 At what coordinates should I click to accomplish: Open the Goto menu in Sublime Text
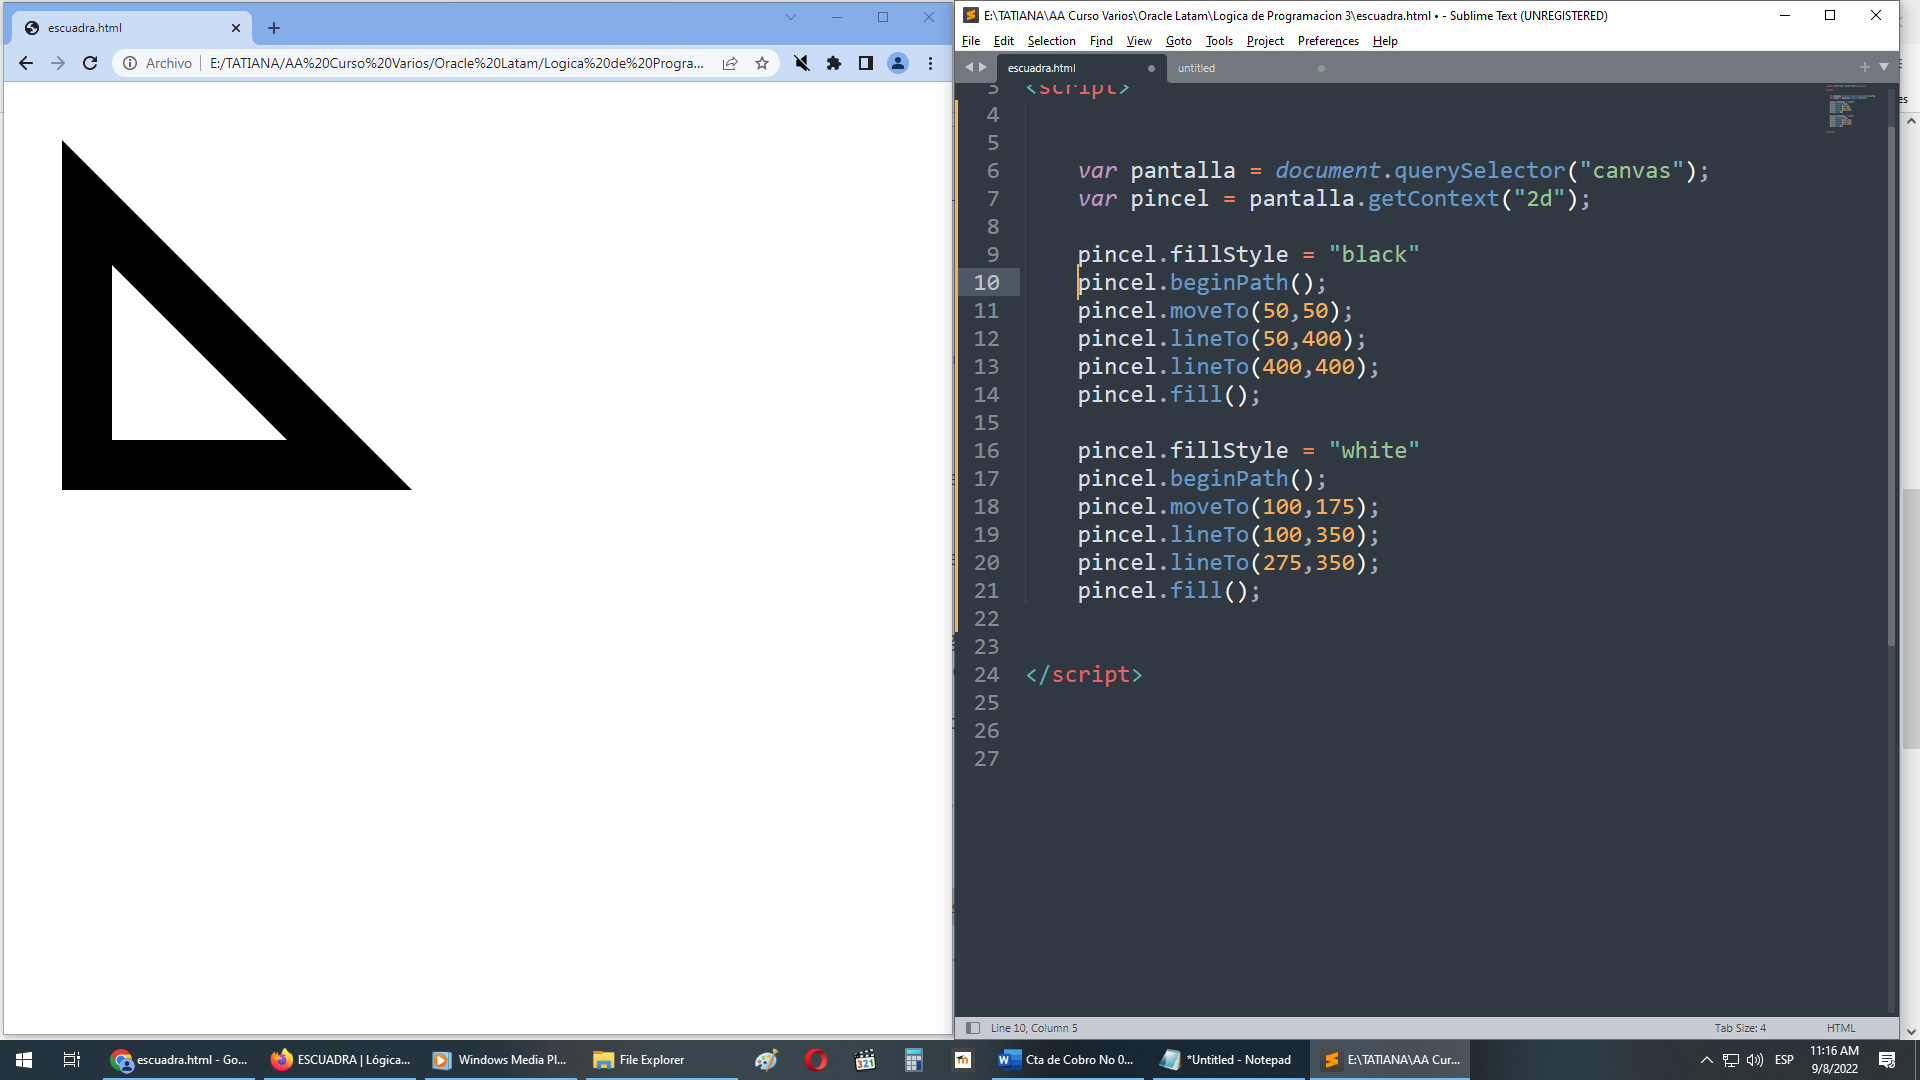click(1178, 40)
